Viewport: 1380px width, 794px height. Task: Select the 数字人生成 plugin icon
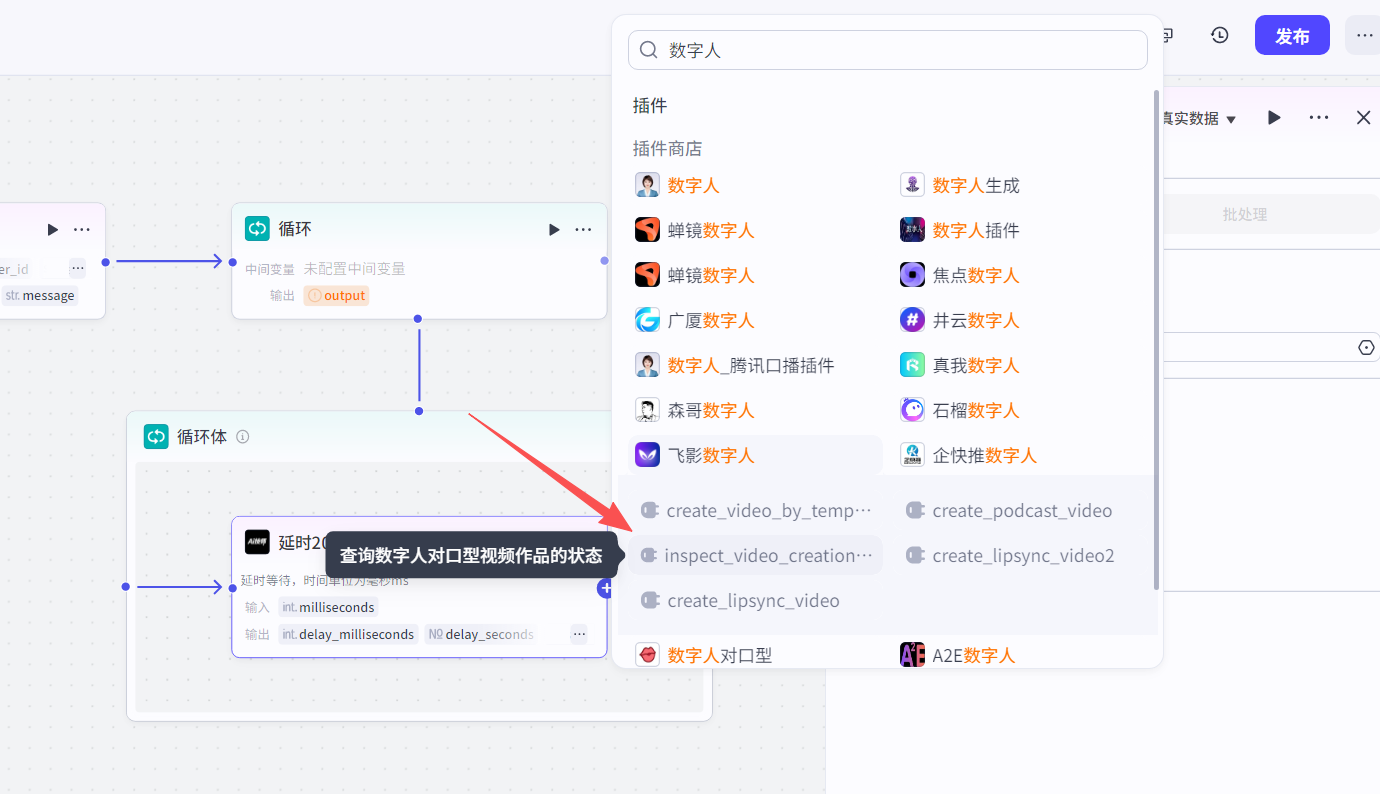[912, 185]
